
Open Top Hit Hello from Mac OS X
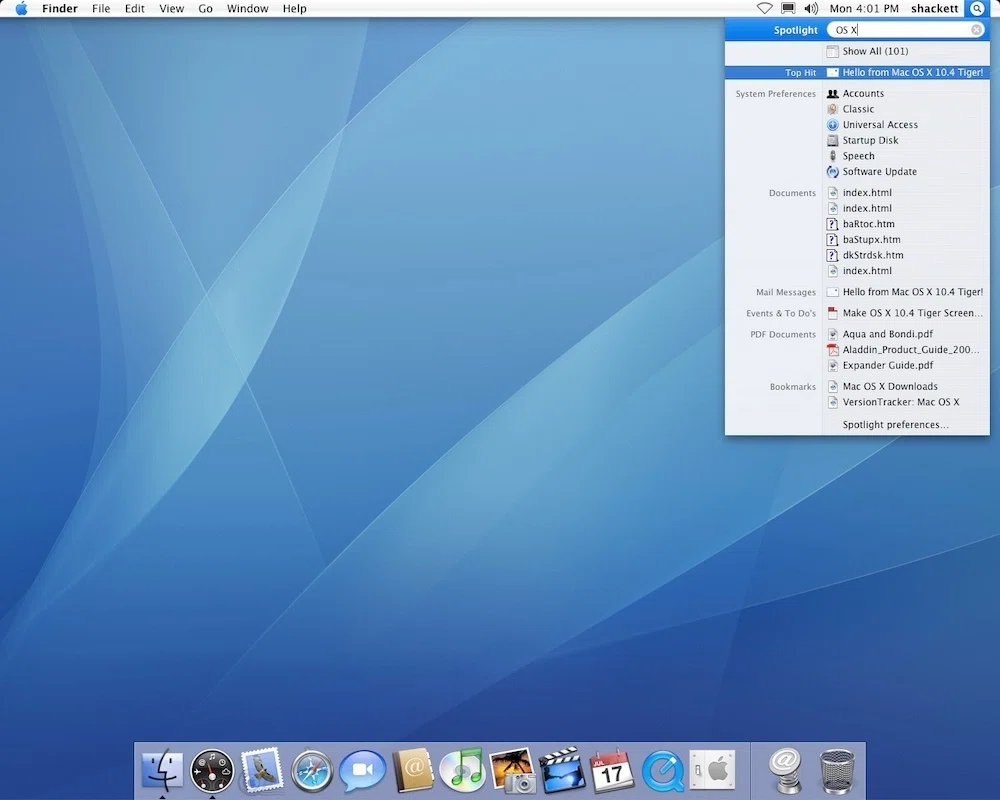[857, 72]
